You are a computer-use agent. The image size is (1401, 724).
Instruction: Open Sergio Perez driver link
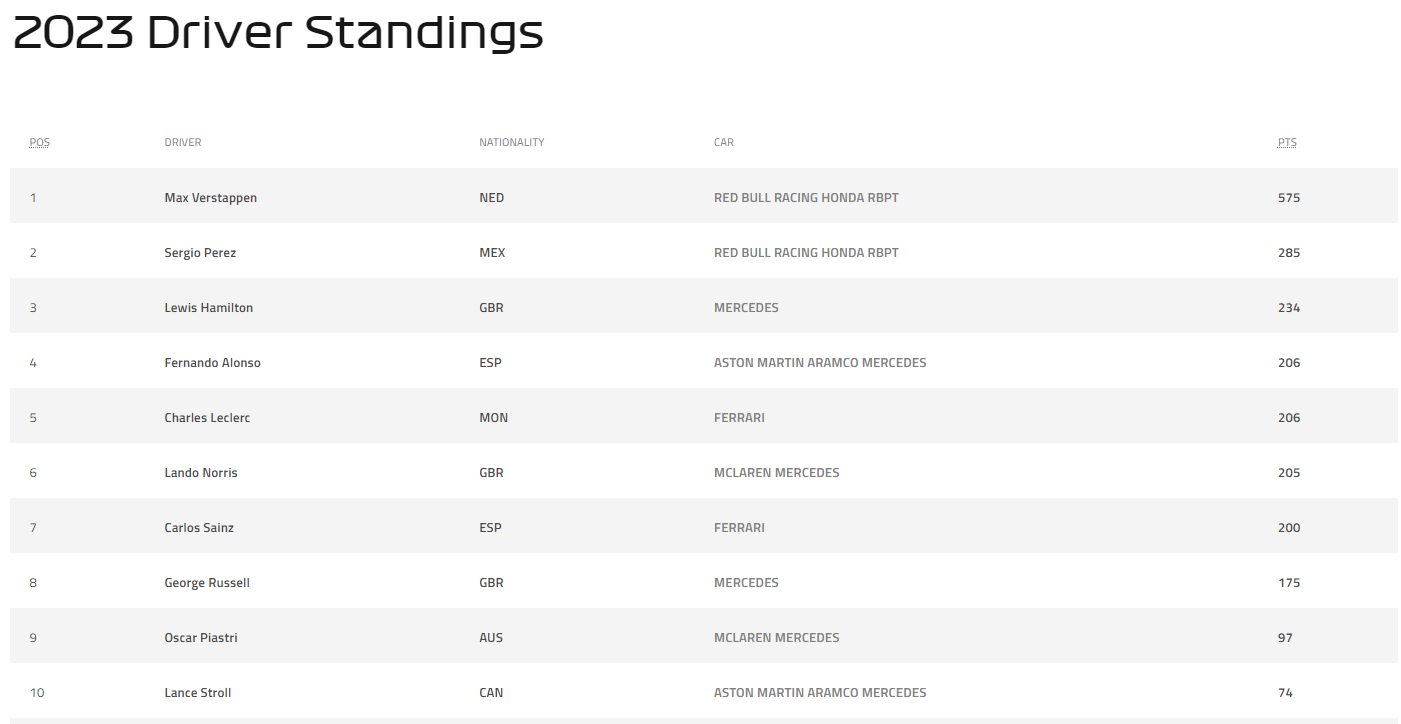pyautogui.click(x=200, y=253)
